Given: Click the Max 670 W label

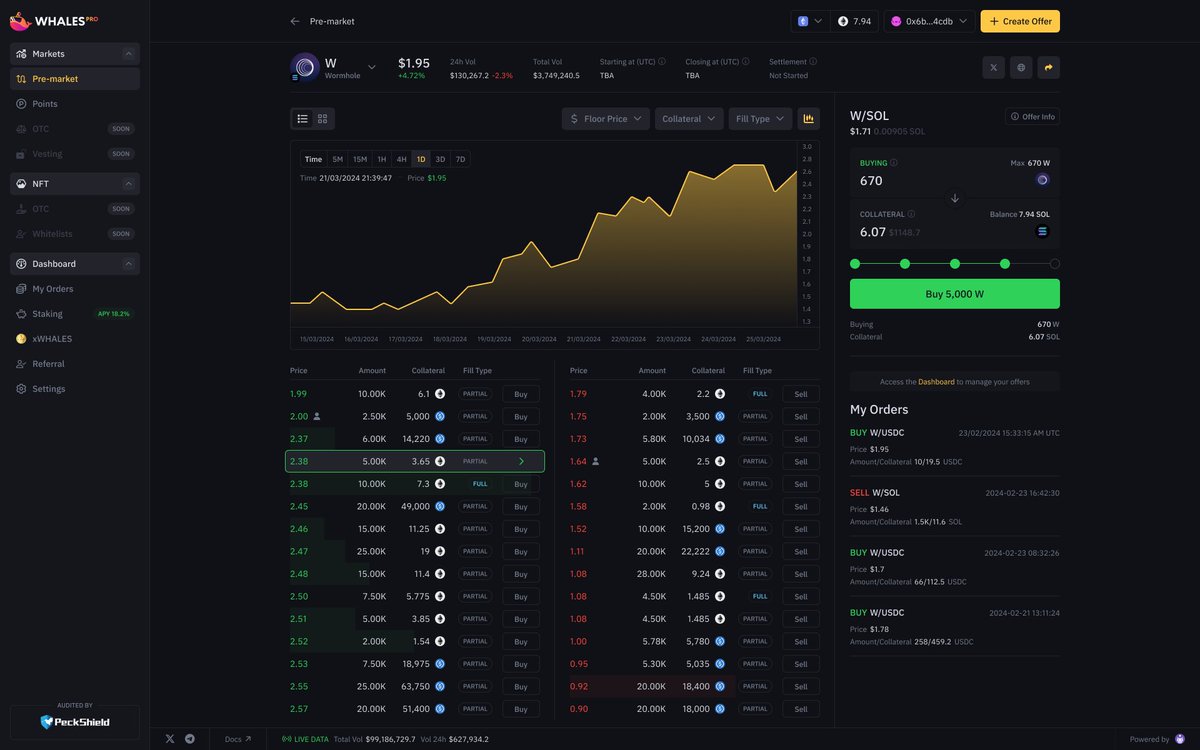Looking at the screenshot, I should coord(1031,162).
